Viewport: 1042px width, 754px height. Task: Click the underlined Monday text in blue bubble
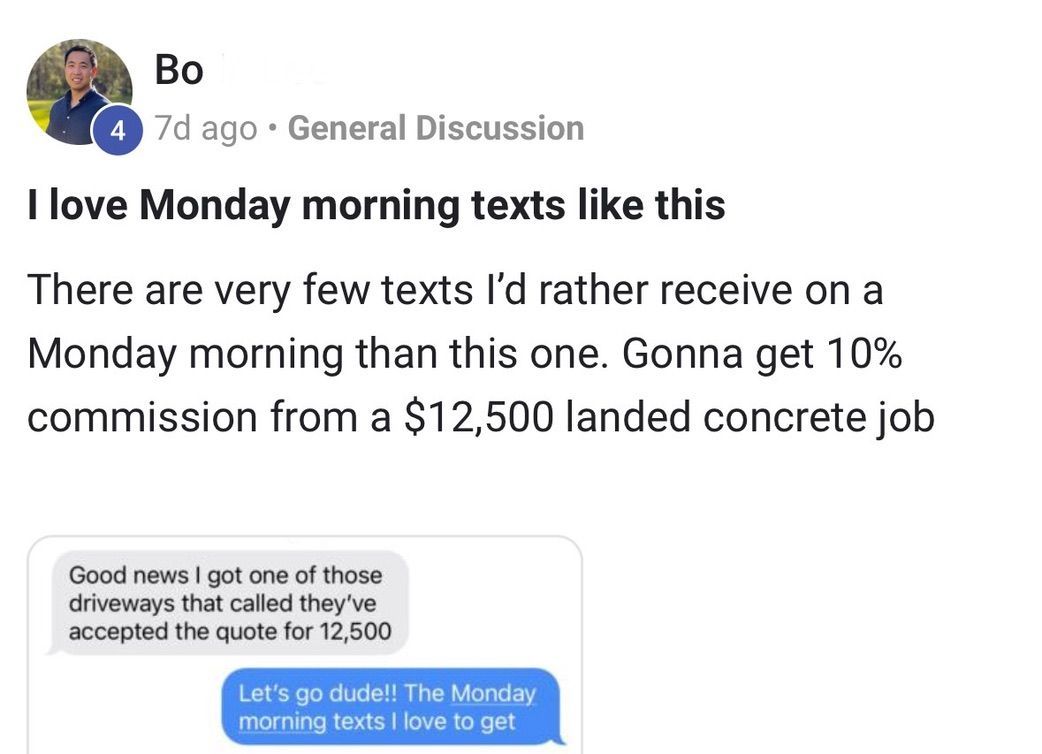pyautogui.click(x=493, y=693)
